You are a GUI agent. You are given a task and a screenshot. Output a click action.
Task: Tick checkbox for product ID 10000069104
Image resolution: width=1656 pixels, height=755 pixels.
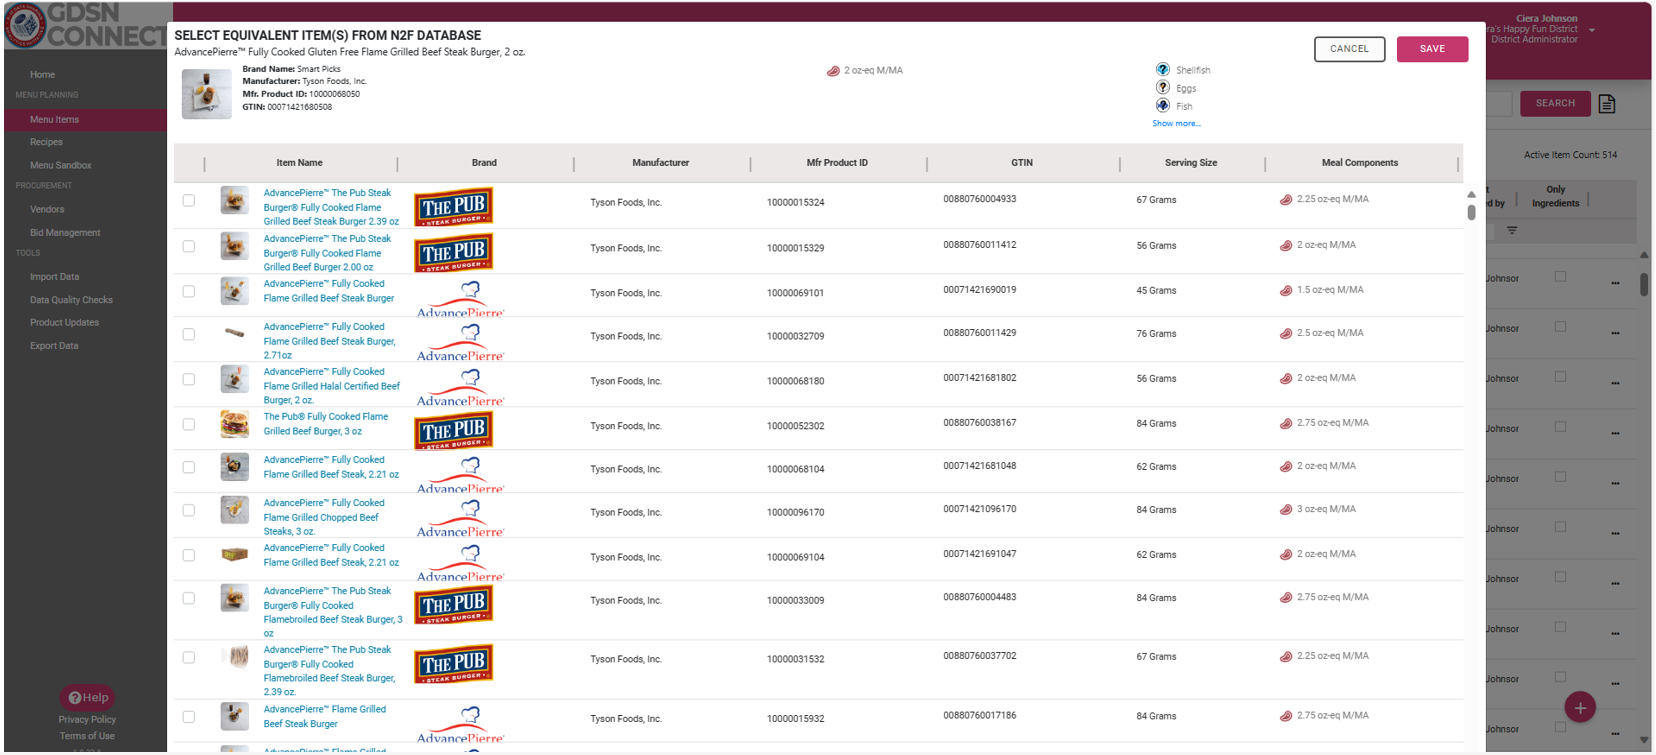[189, 556]
